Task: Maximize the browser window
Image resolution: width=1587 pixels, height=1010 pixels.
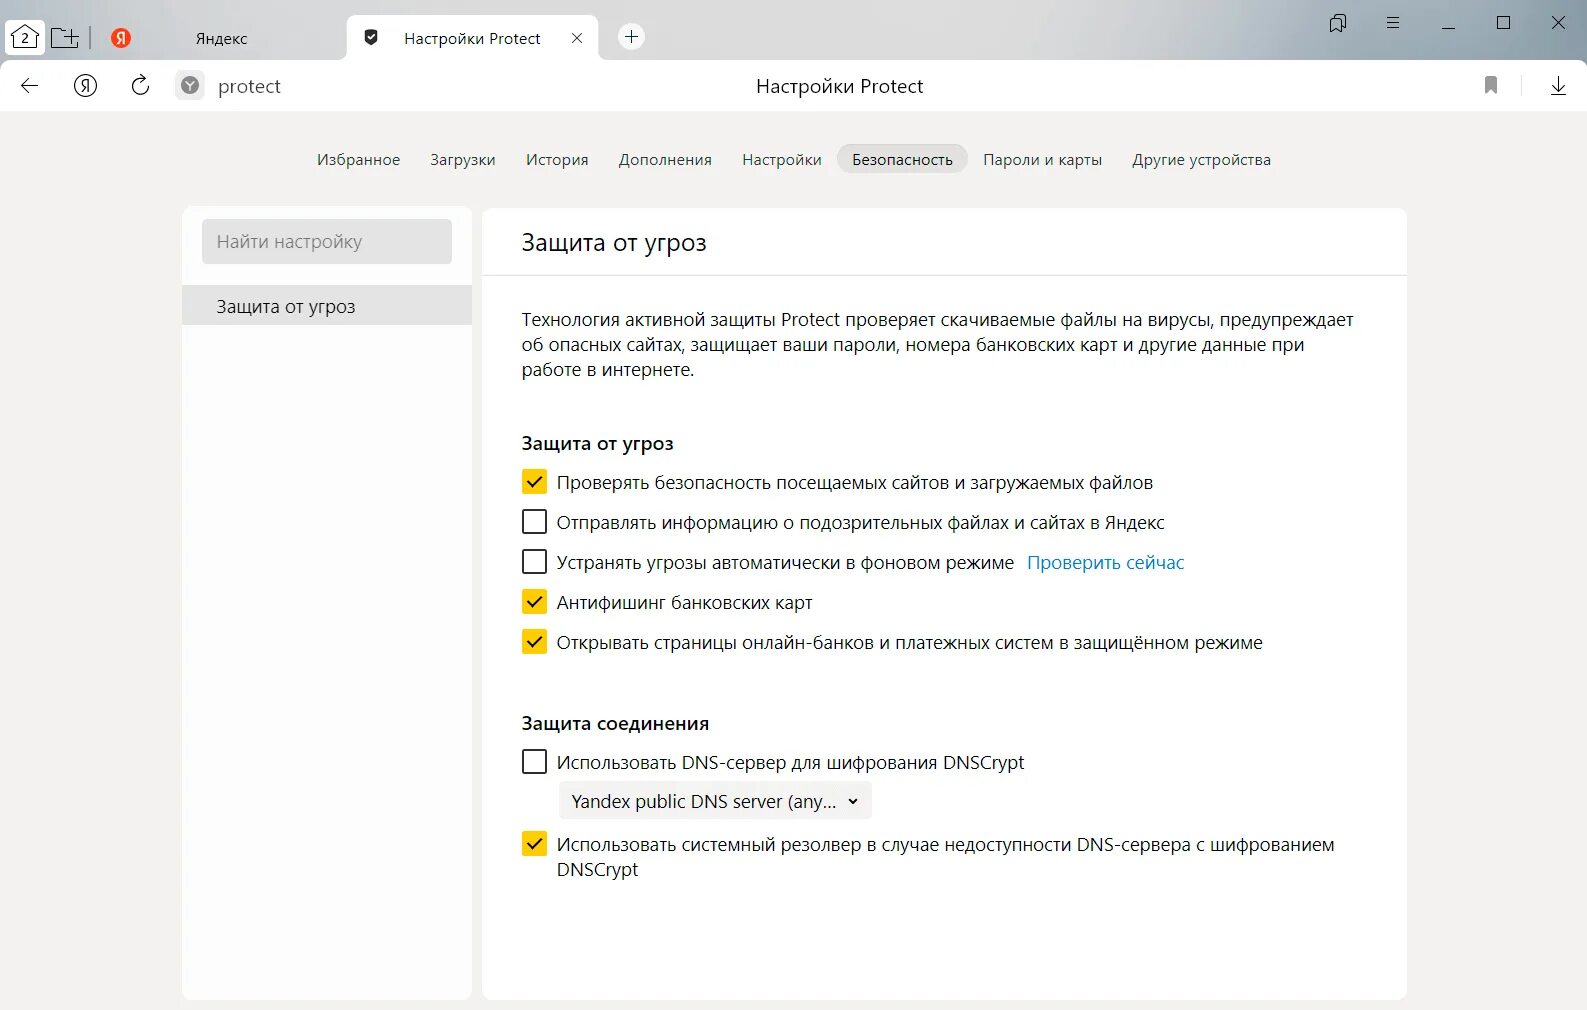Action: tap(1503, 23)
